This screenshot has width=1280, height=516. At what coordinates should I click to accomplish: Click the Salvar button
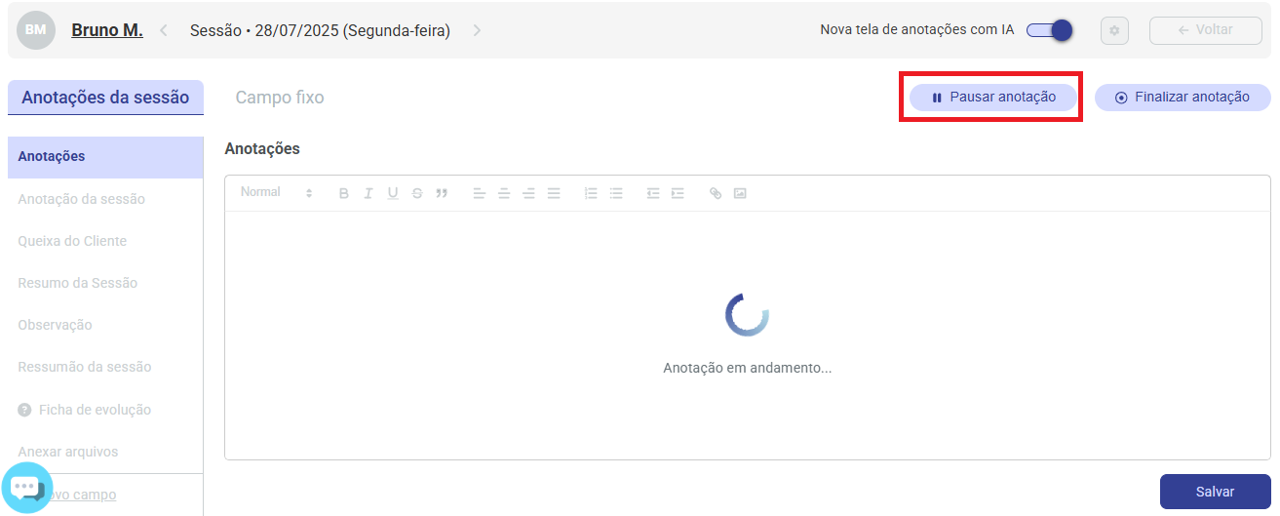[x=1215, y=492]
